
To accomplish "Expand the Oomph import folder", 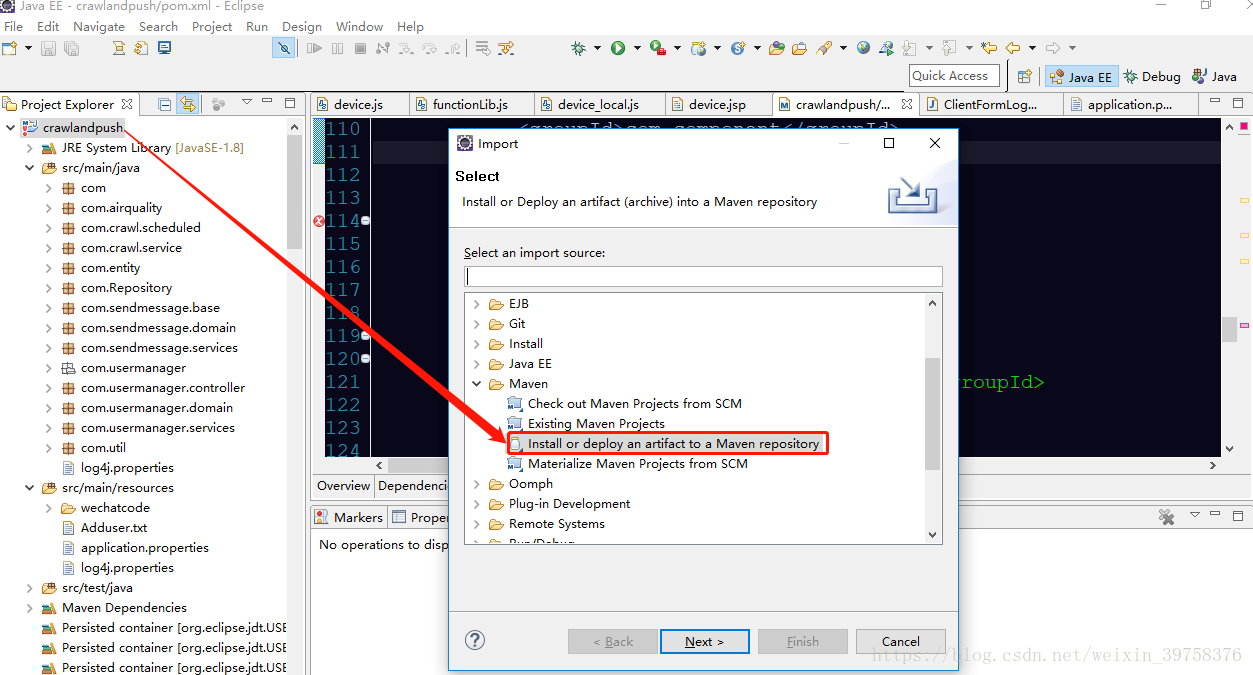I will [477, 484].
